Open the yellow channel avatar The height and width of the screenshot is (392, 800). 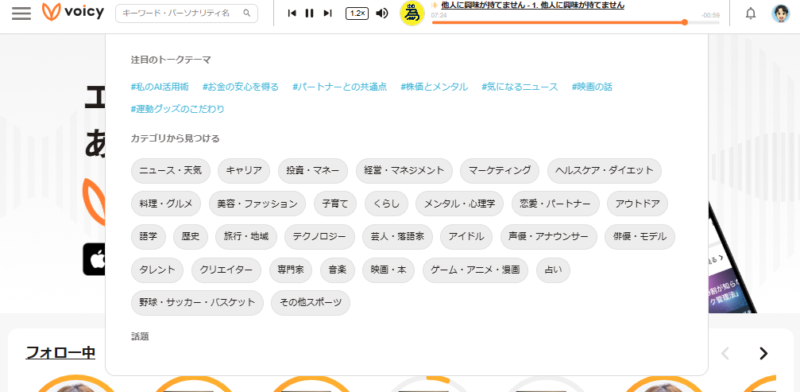click(x=412, y=14)
